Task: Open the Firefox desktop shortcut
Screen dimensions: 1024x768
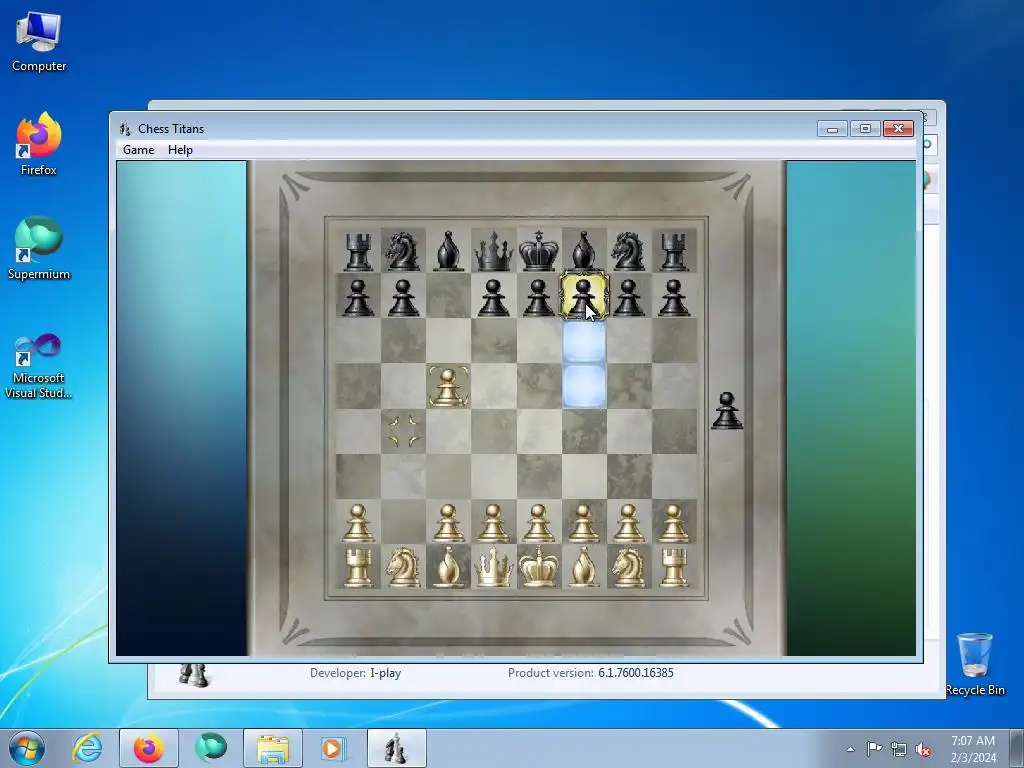Action: (x=39, y=144)
